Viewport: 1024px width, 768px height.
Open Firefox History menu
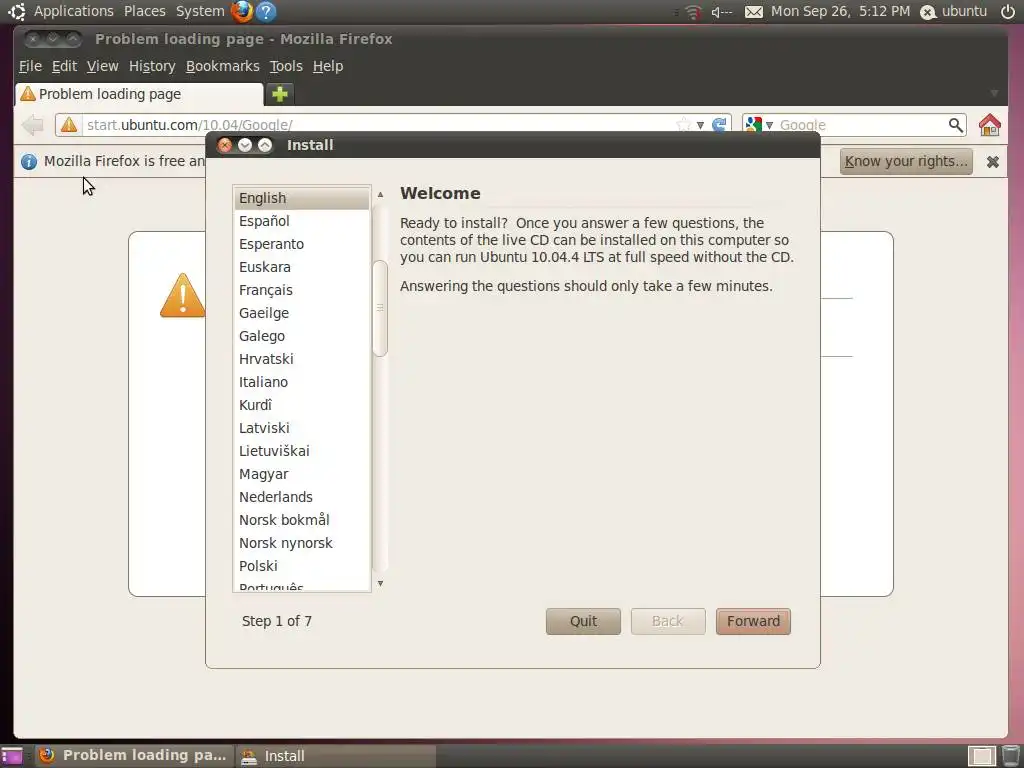click(x=152, y=66)
